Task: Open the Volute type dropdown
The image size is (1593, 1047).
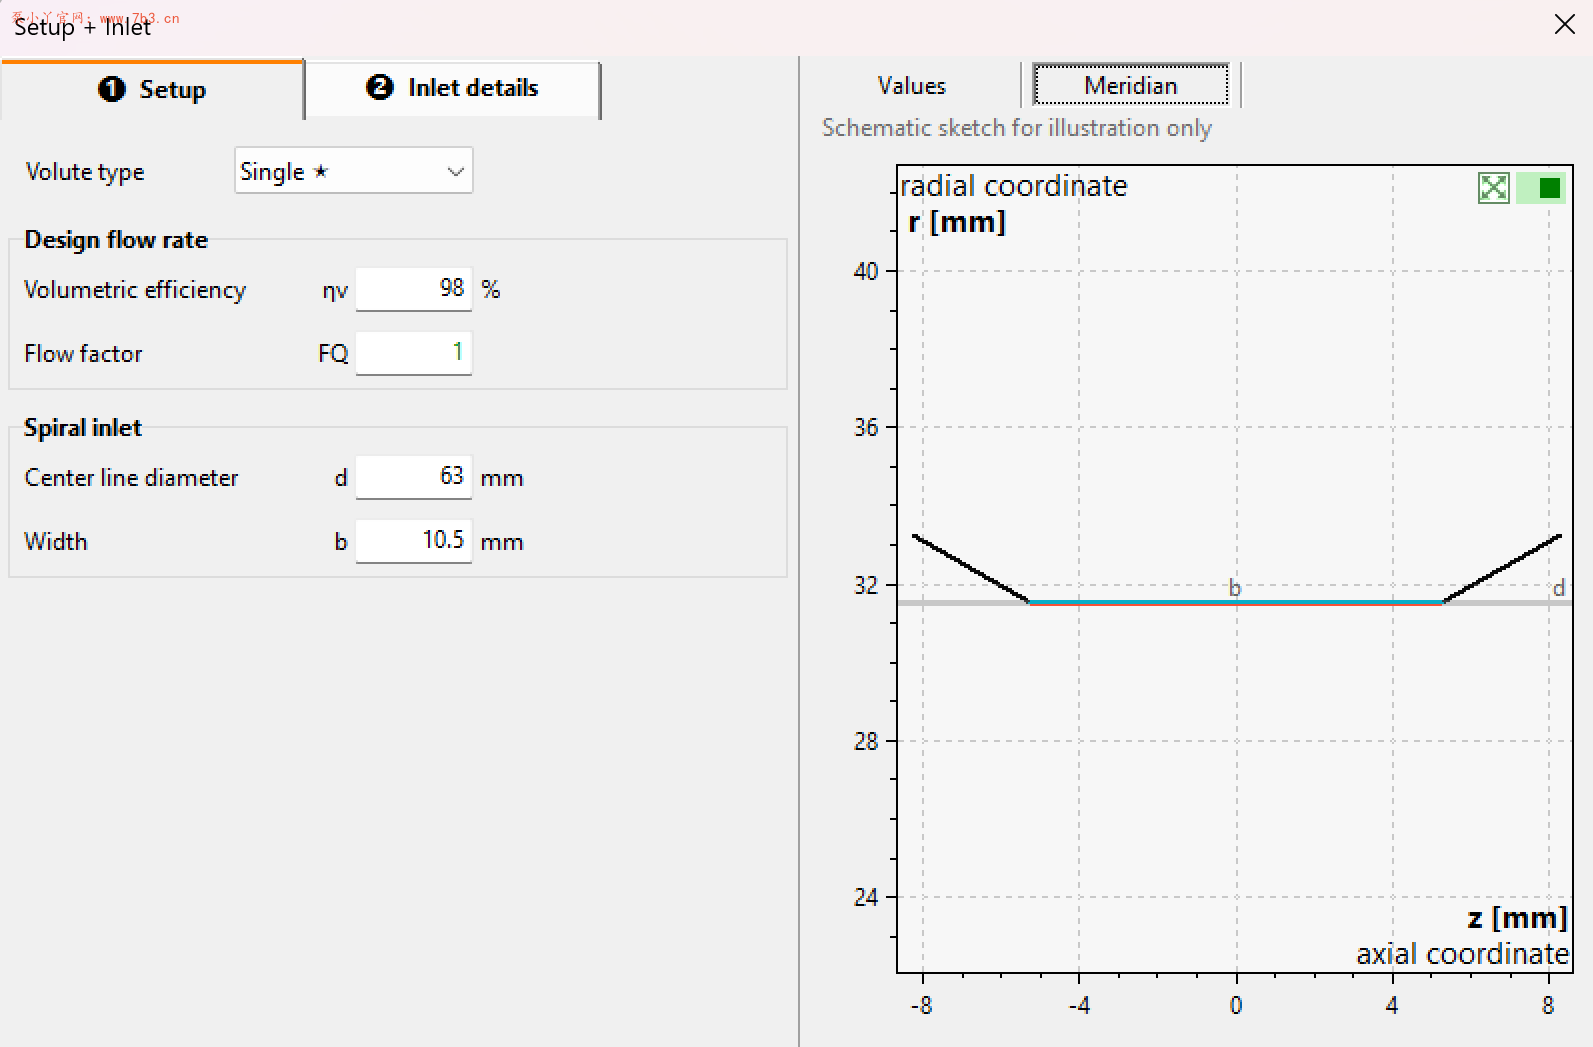Action: point(354,171)
